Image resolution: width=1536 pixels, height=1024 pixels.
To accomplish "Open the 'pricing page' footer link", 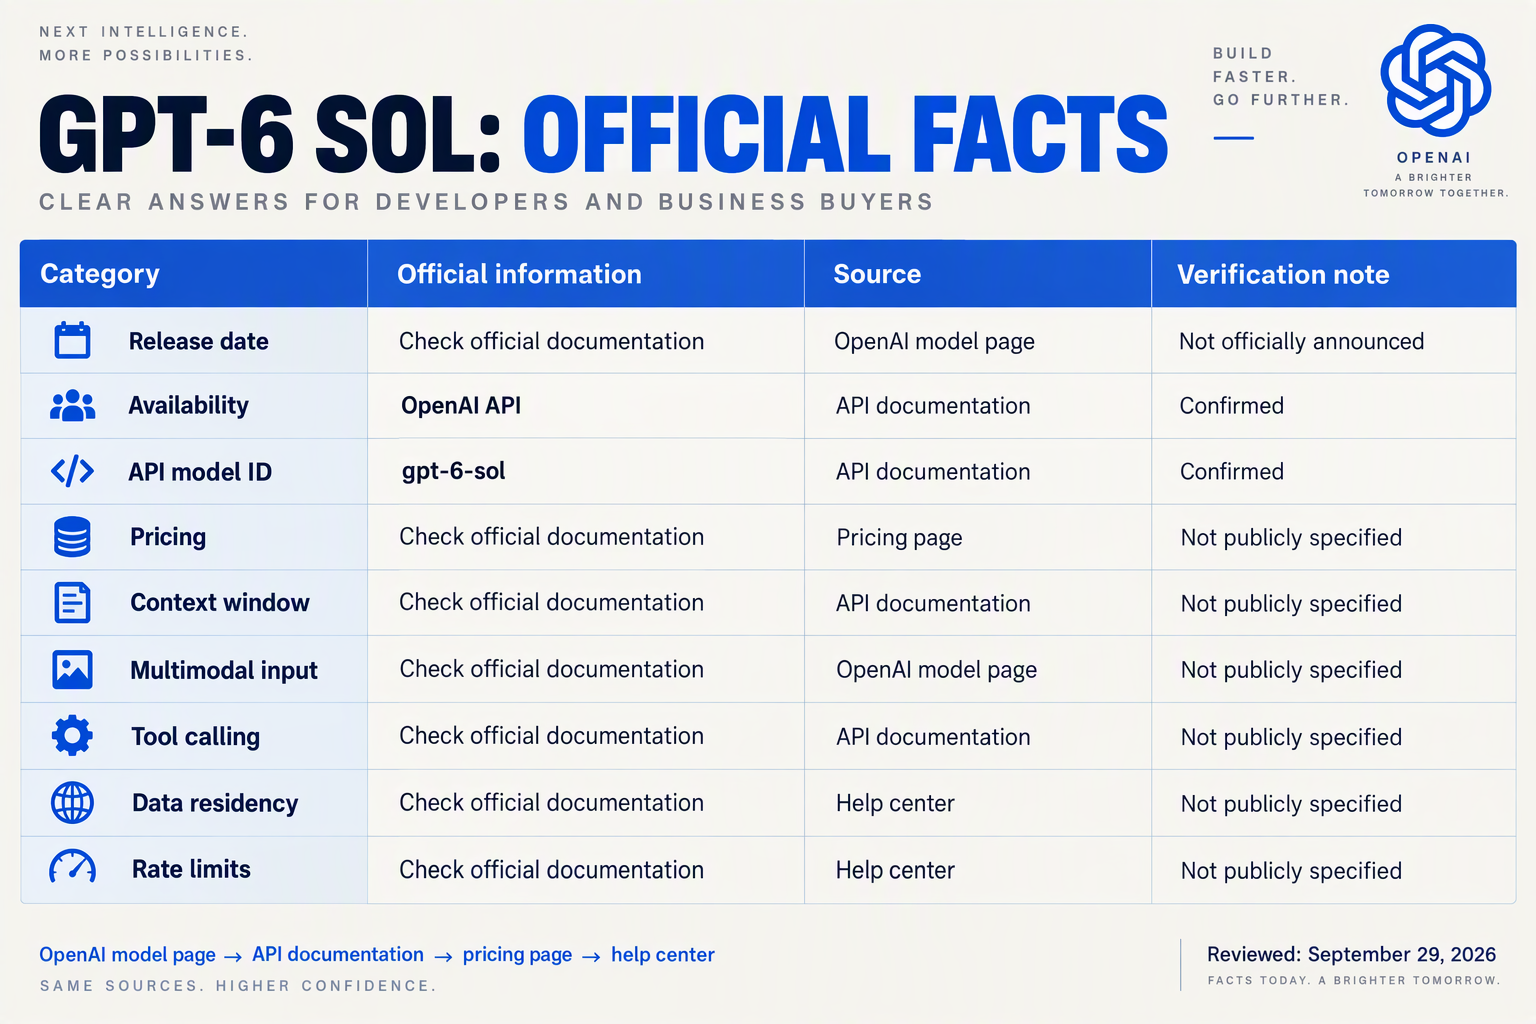I will point(517,955).
